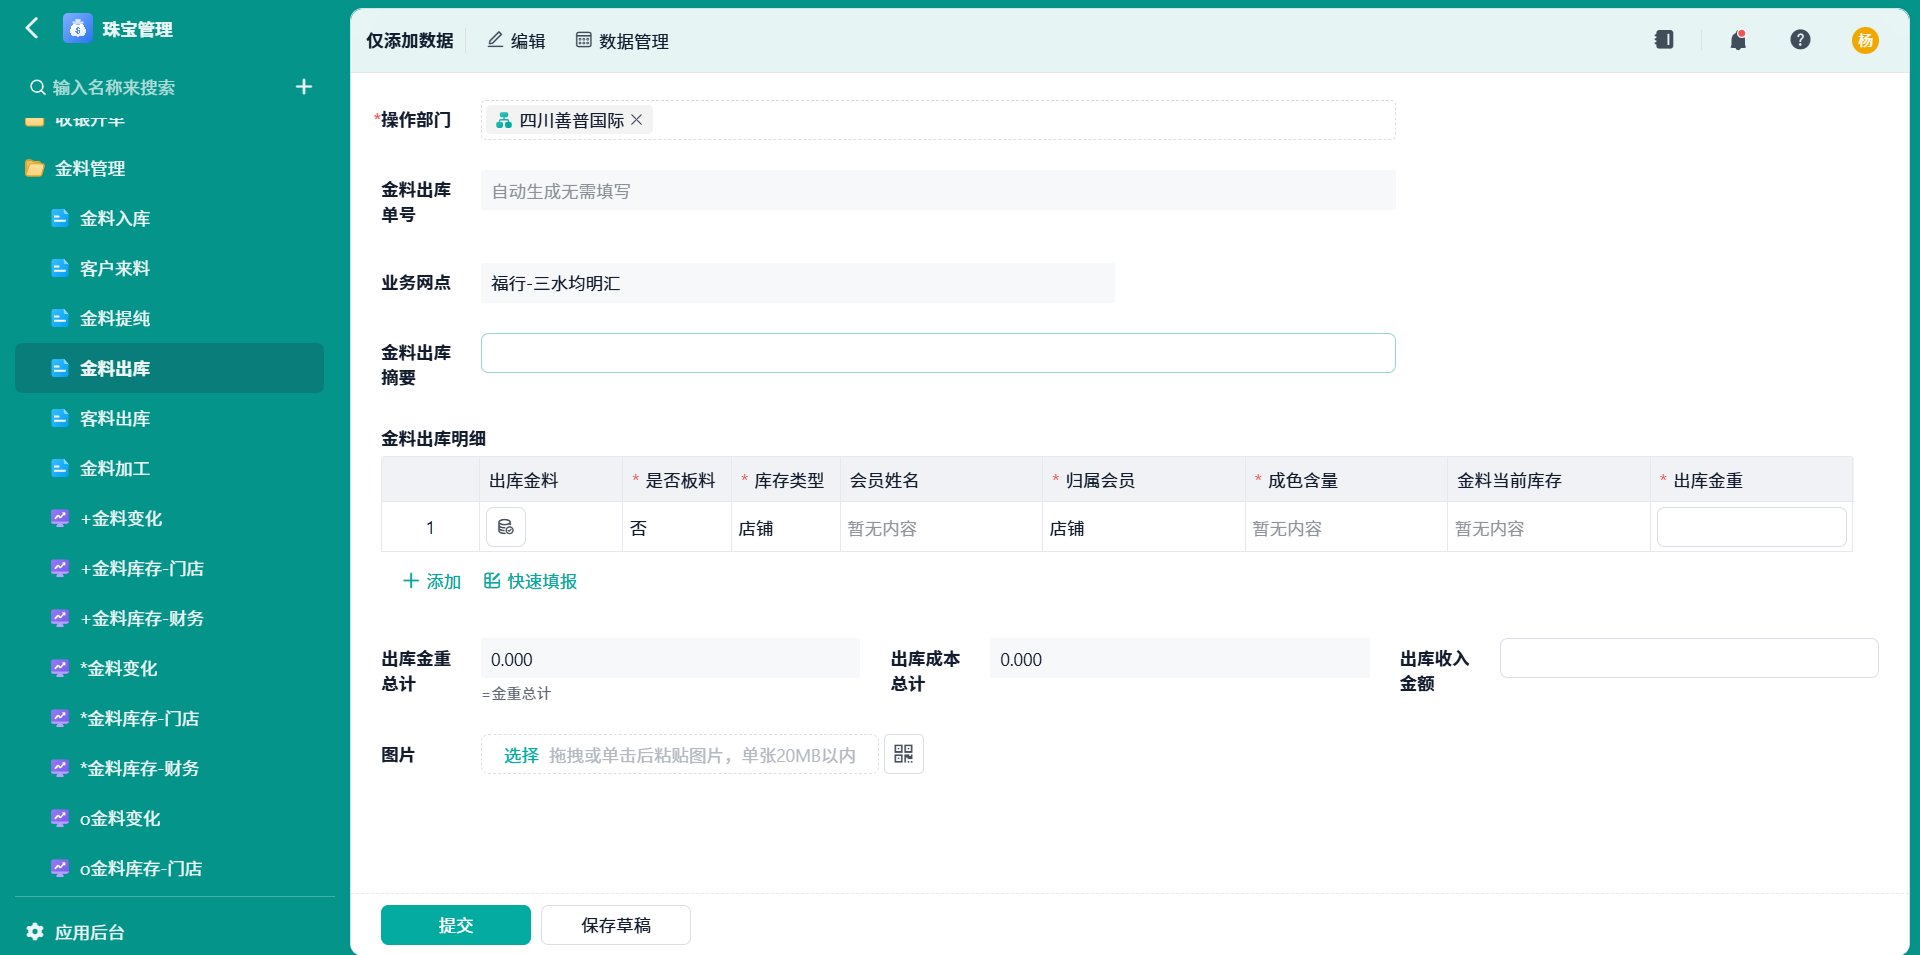Click the 提交 button
Viewport: 1920px width, 955px height.
[x=456, y=925]
